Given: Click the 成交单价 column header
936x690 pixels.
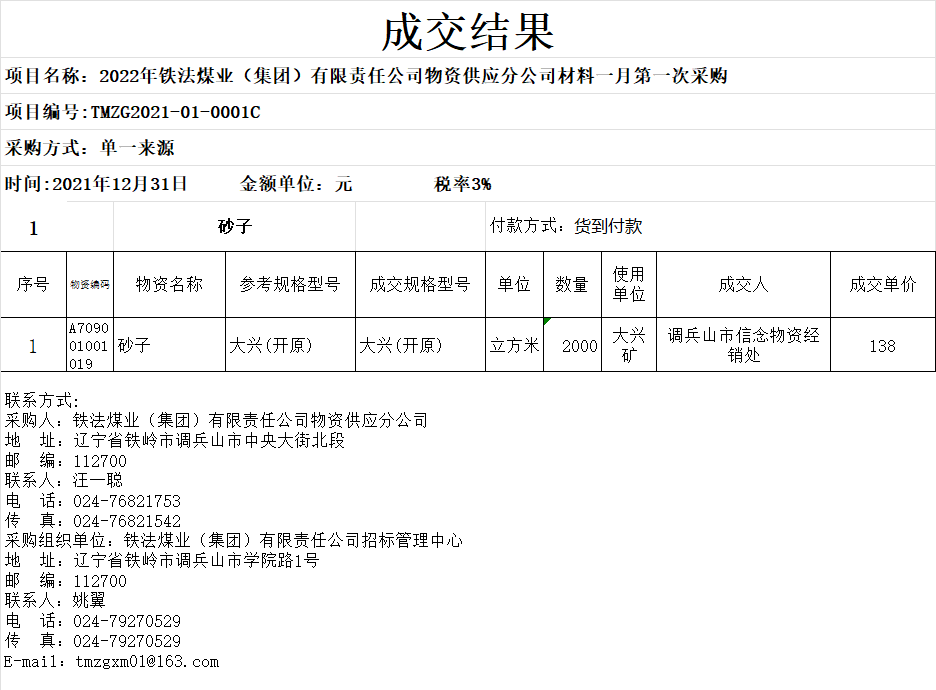Looking at the screenshot, I should 882,284.
